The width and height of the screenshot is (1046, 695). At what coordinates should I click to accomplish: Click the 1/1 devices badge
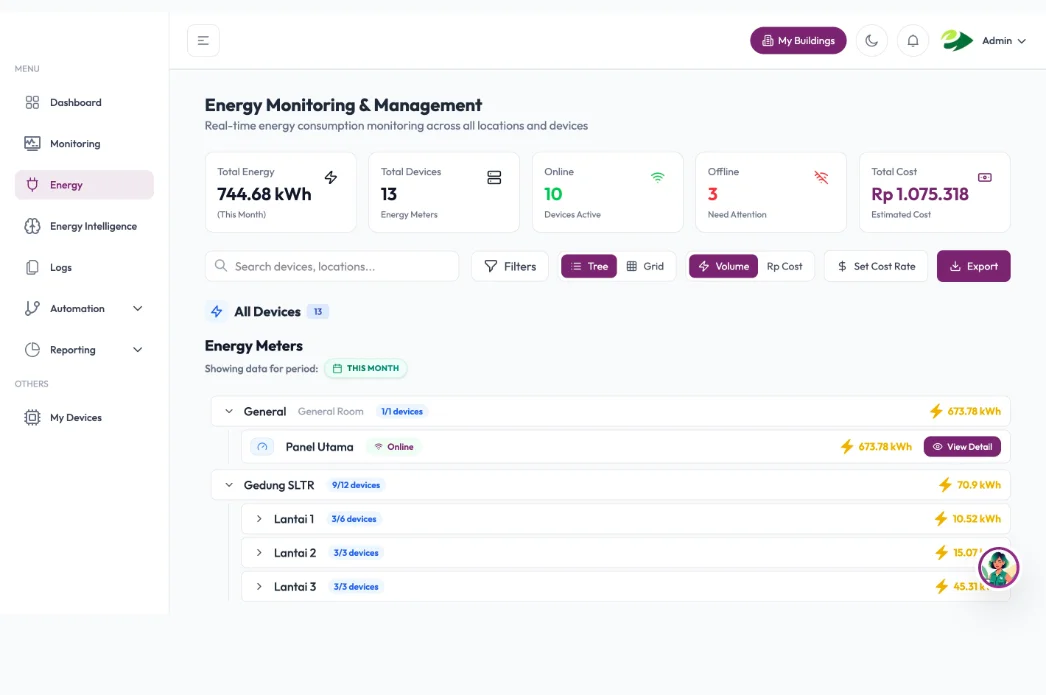[x=402, y=412]
